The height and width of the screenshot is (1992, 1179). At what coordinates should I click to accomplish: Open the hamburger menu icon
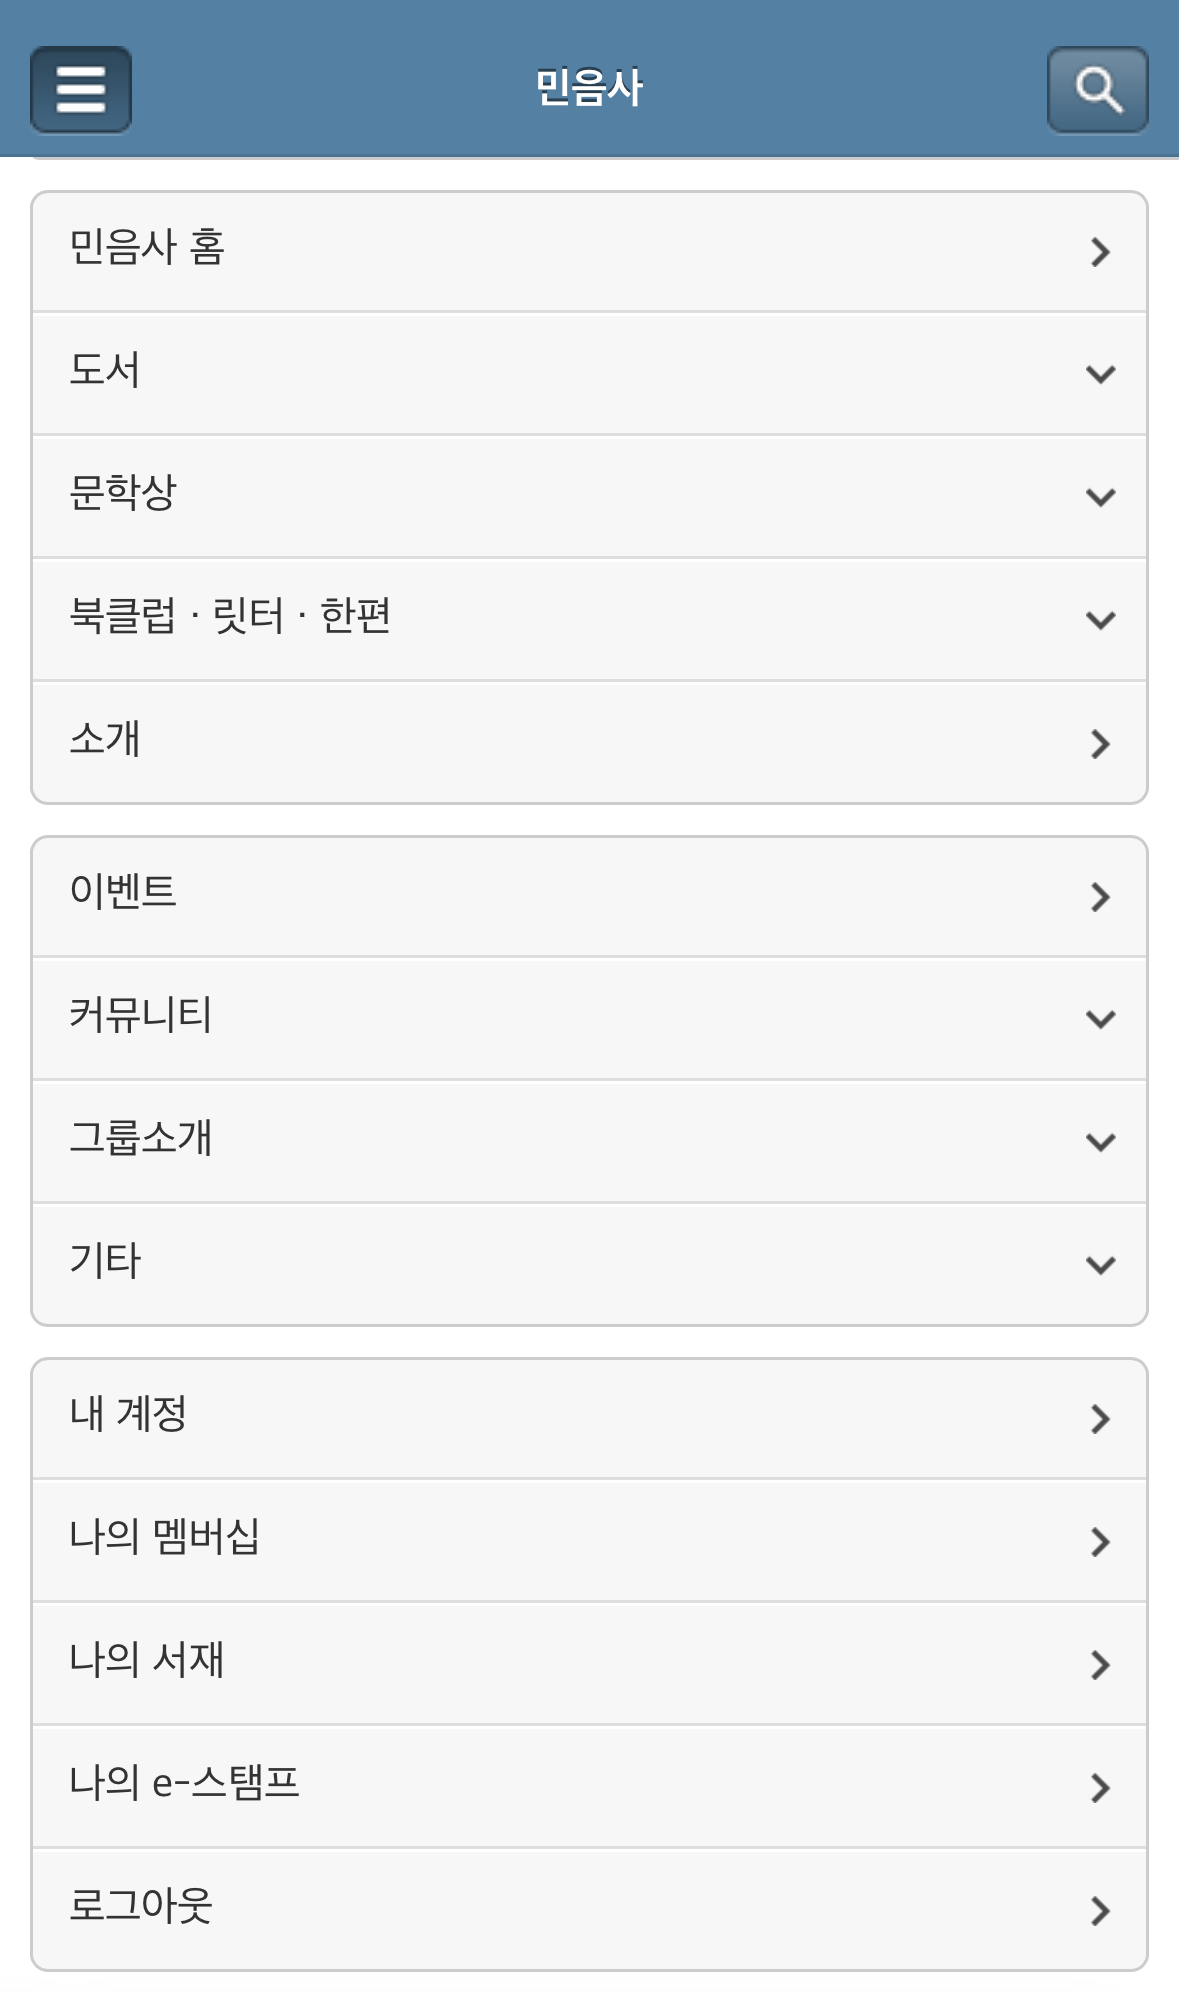[x=81, y=89]
